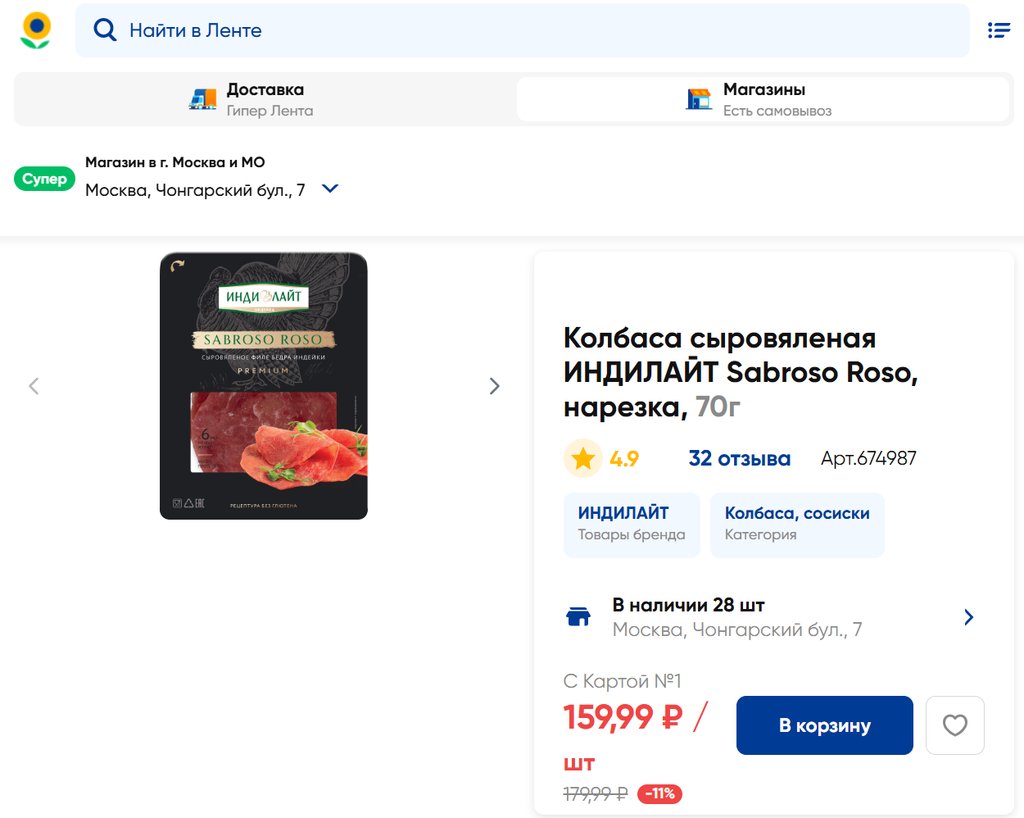Screen dimensions: 1024x818
Task: Show previous product image
Action: point(34,386)
